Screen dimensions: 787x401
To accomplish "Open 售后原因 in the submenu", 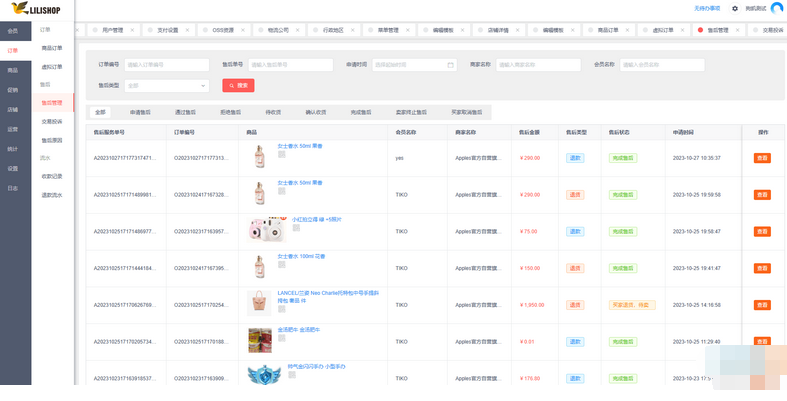I will (x=52, y=141).
